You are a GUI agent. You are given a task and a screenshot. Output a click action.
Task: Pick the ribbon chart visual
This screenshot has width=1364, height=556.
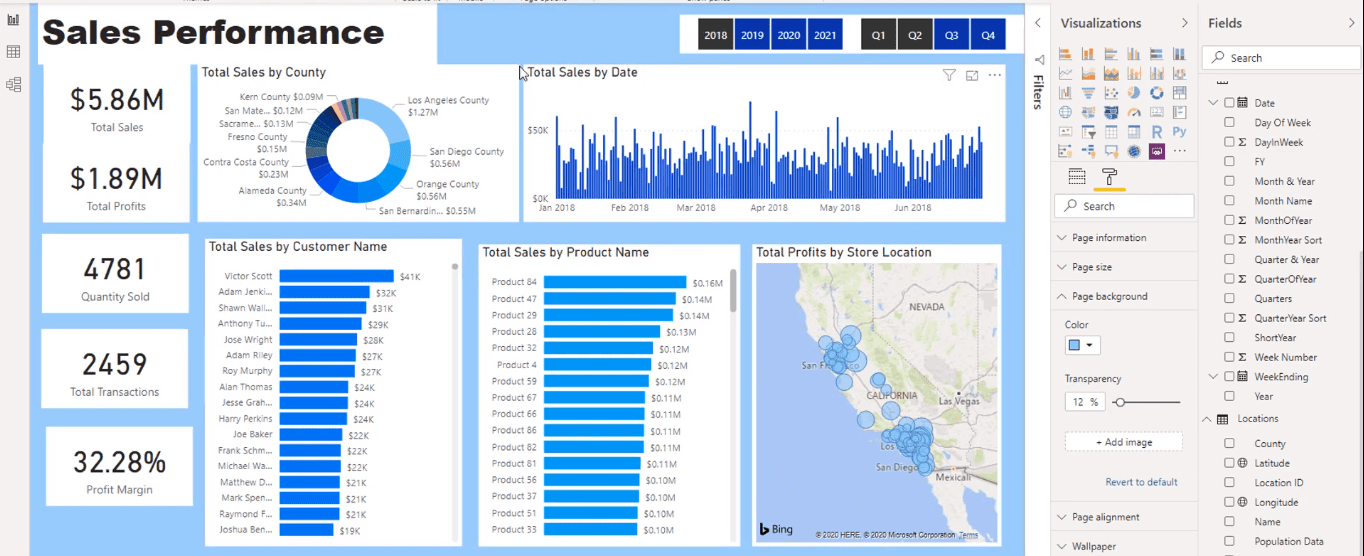1180,73
